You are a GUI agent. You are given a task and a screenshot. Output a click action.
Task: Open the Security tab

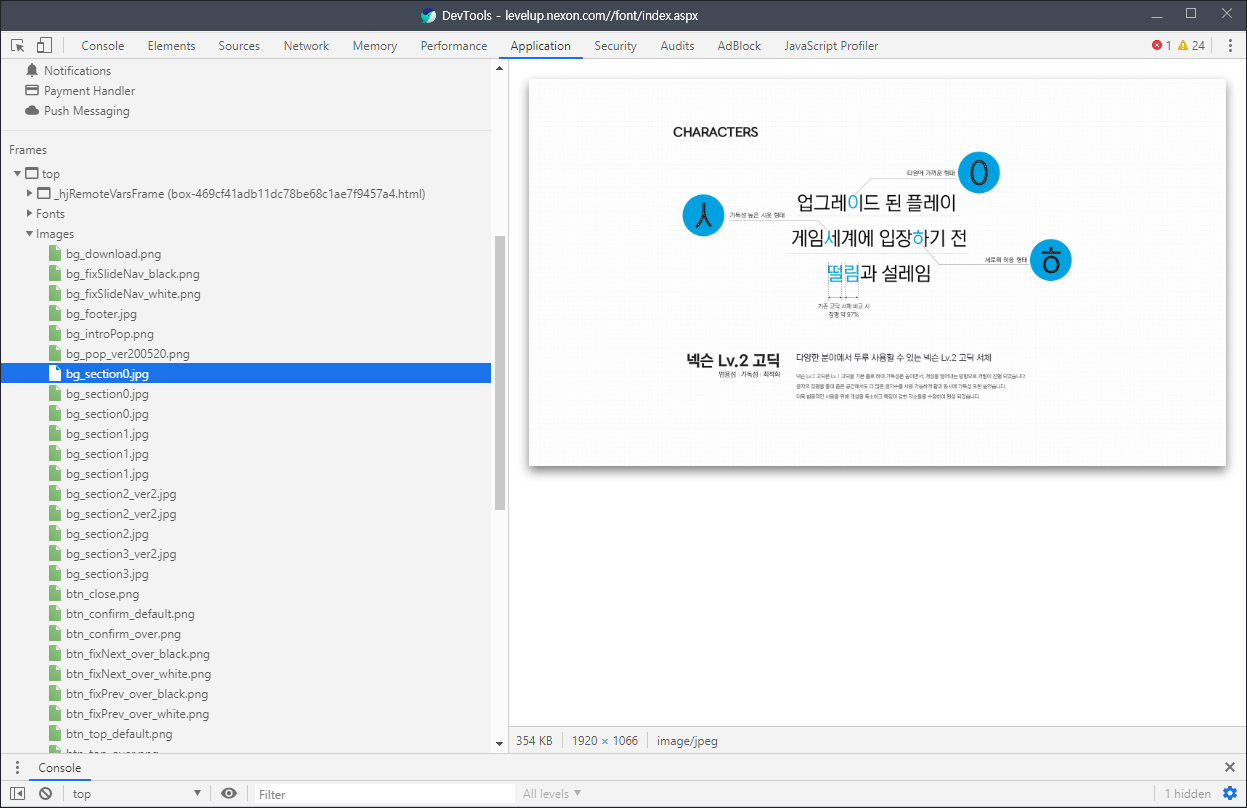pyautogui.click(x=615, y=46)
